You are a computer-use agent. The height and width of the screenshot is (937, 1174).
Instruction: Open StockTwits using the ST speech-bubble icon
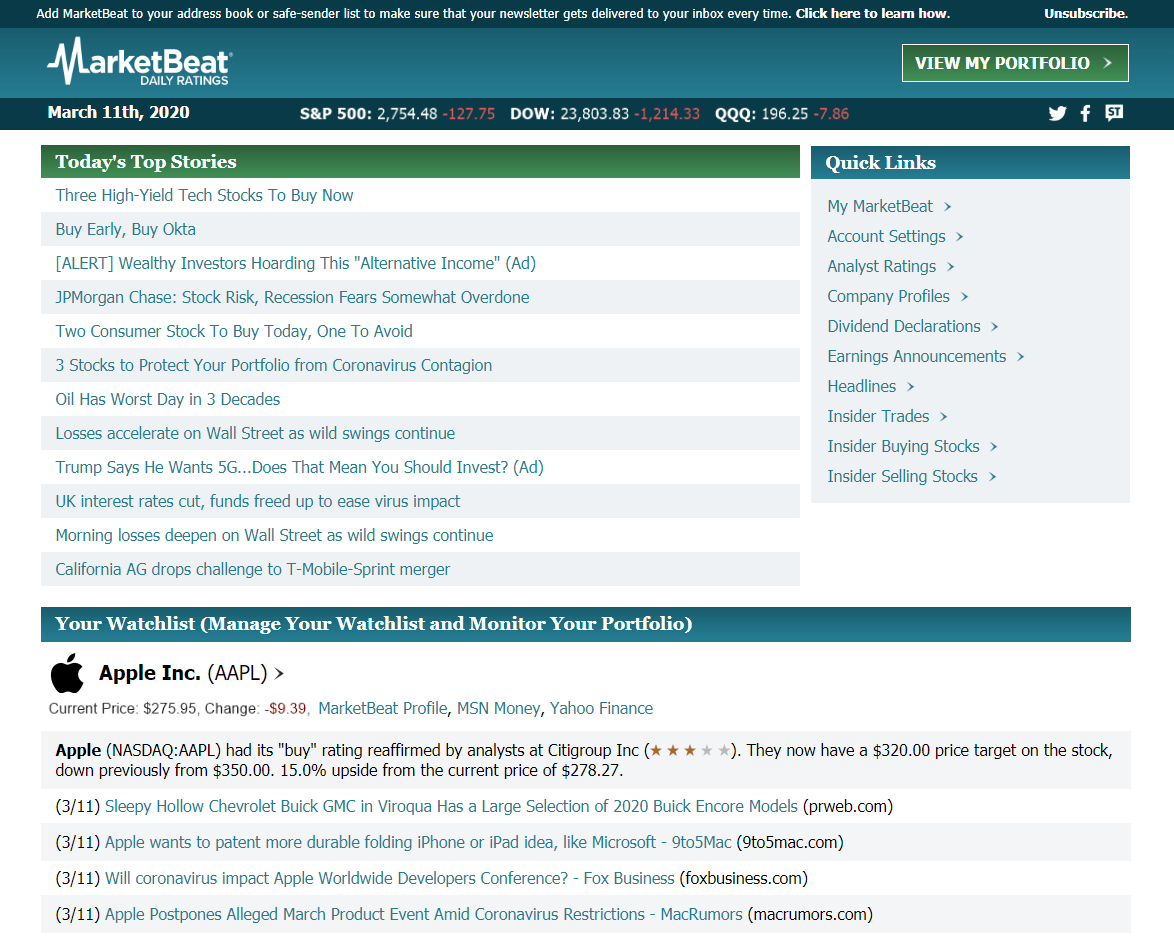click(1113, 113)
